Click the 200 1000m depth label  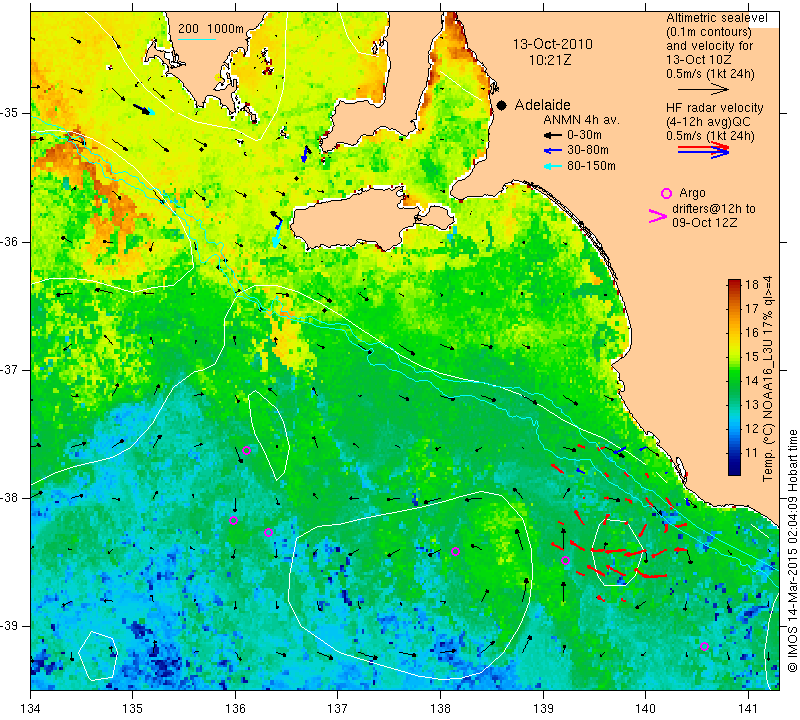tap(211, 29)
